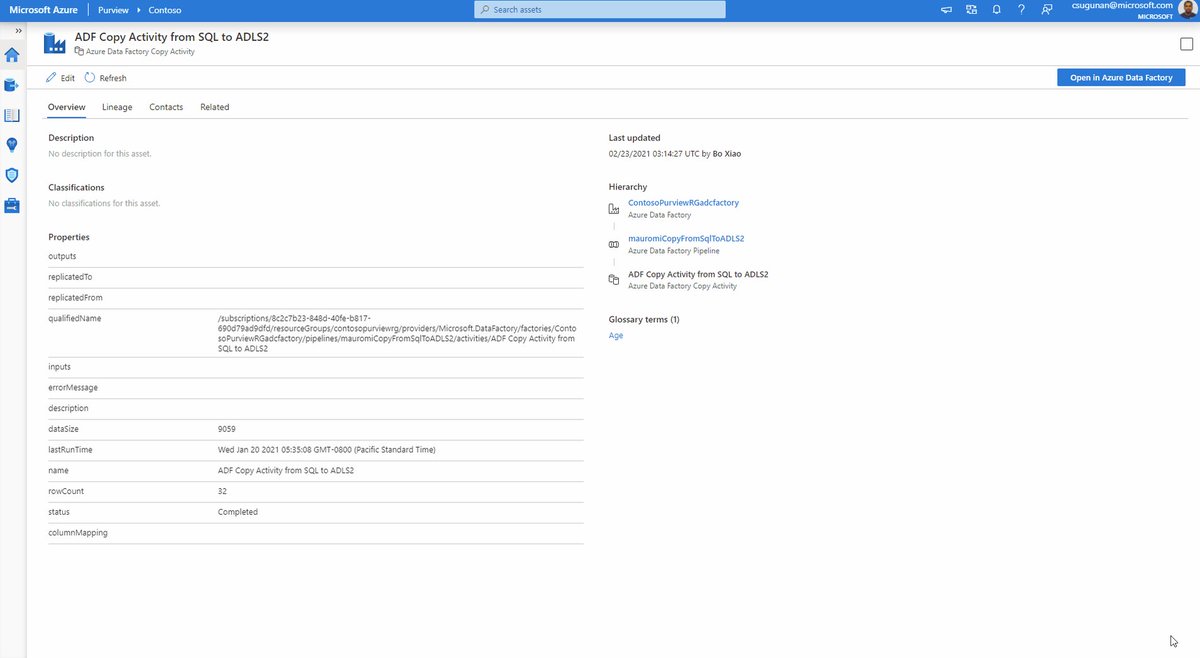Click the blue factory asset icon beside the title

[x=55, y=43]
